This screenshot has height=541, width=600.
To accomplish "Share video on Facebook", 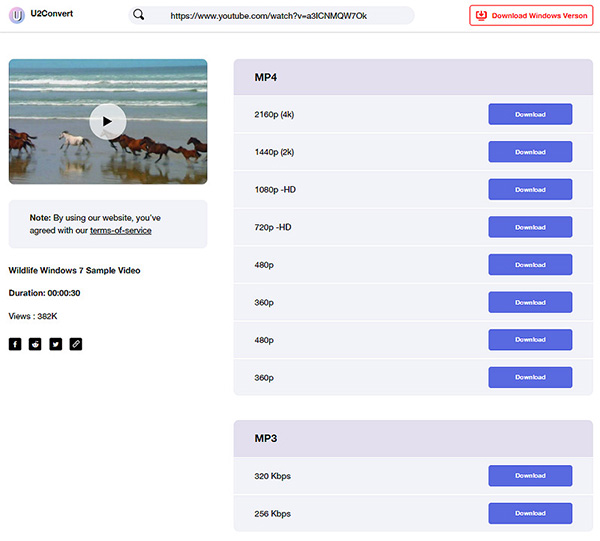I will pyautogui.click(x=15, y=344).
